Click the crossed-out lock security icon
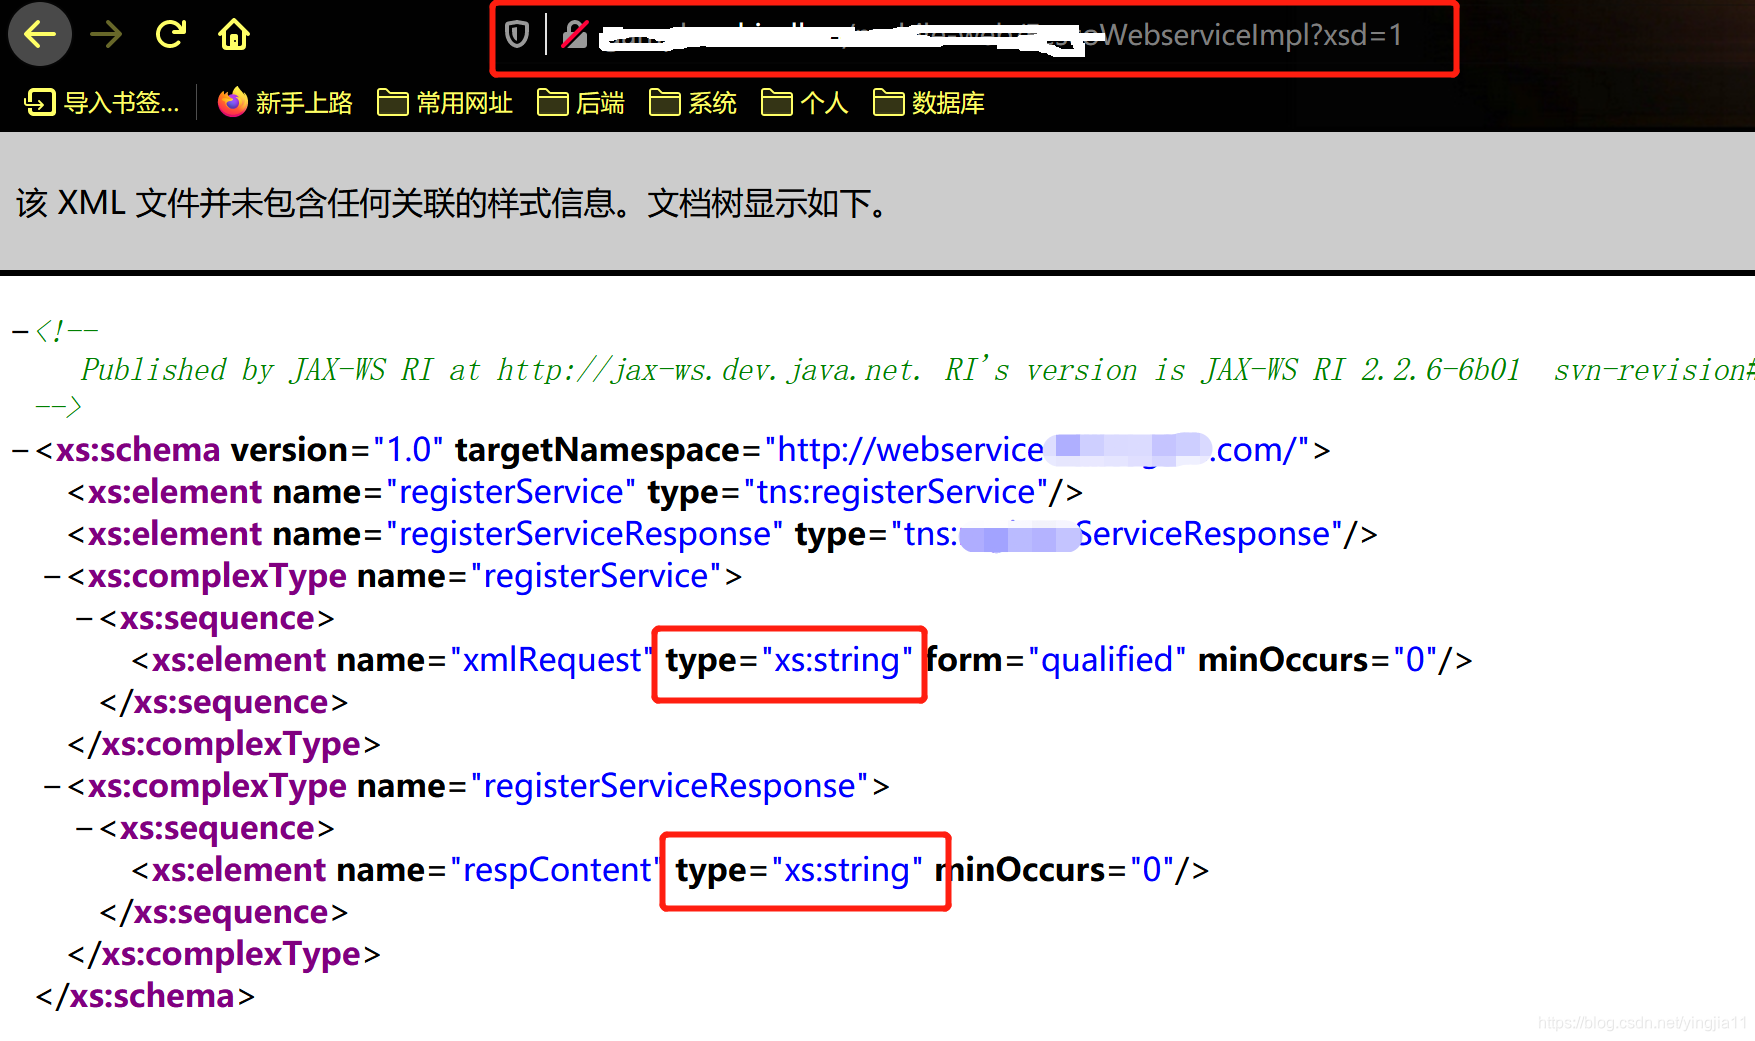Viewport: 1755px width, 1041px height. click(x=574, y=33)
